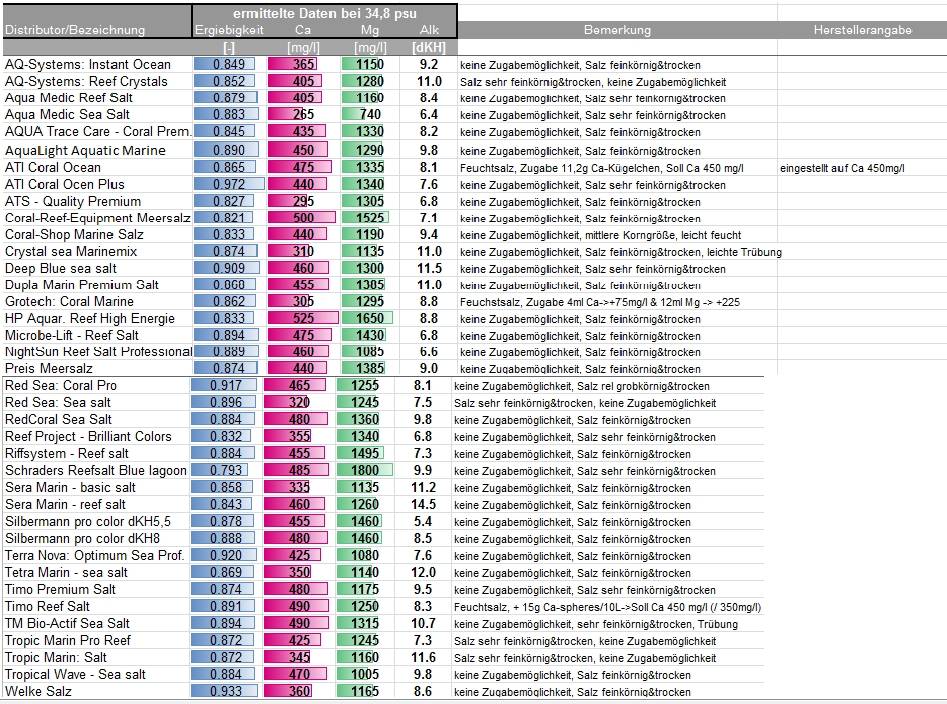Click Ca value 525 for HP Aquar. Reef
The image size is (947, 704).
pyautogui.click(x=303, y=318)
